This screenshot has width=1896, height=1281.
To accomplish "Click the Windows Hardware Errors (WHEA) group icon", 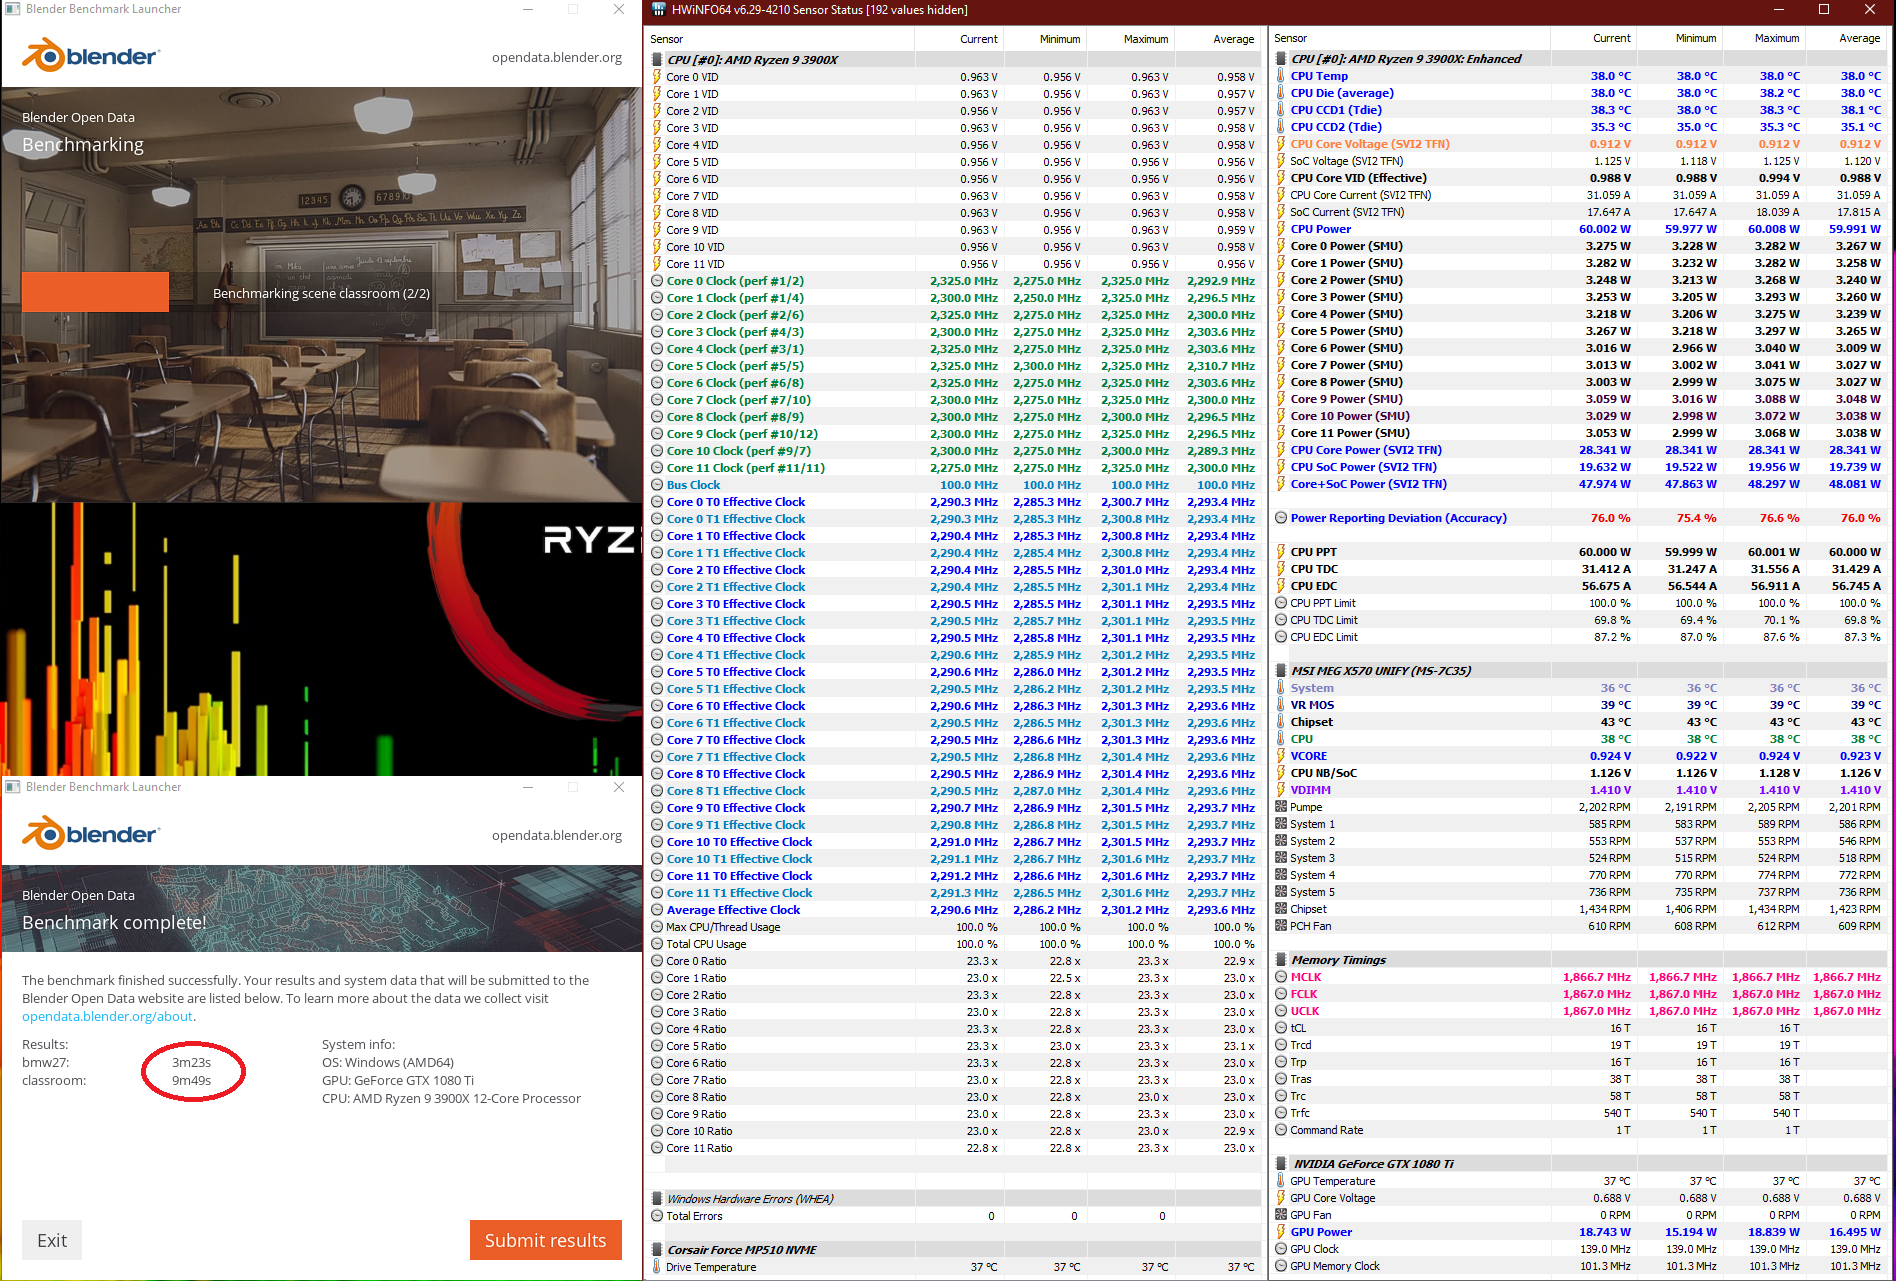I will 657,1199.
